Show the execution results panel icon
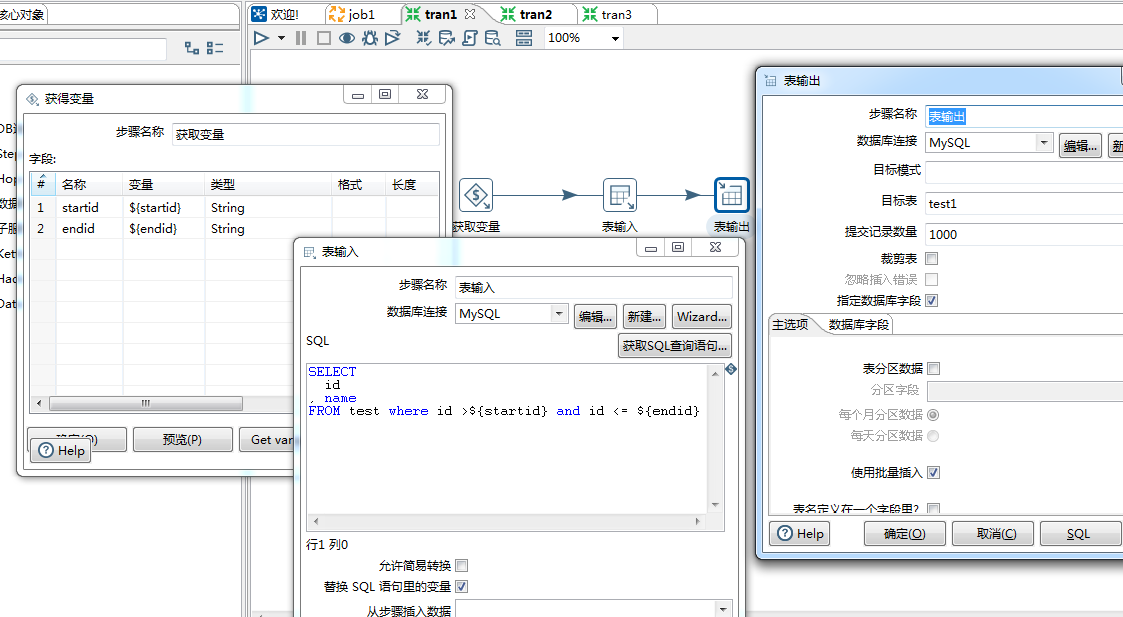 click(x=524, y=38)
